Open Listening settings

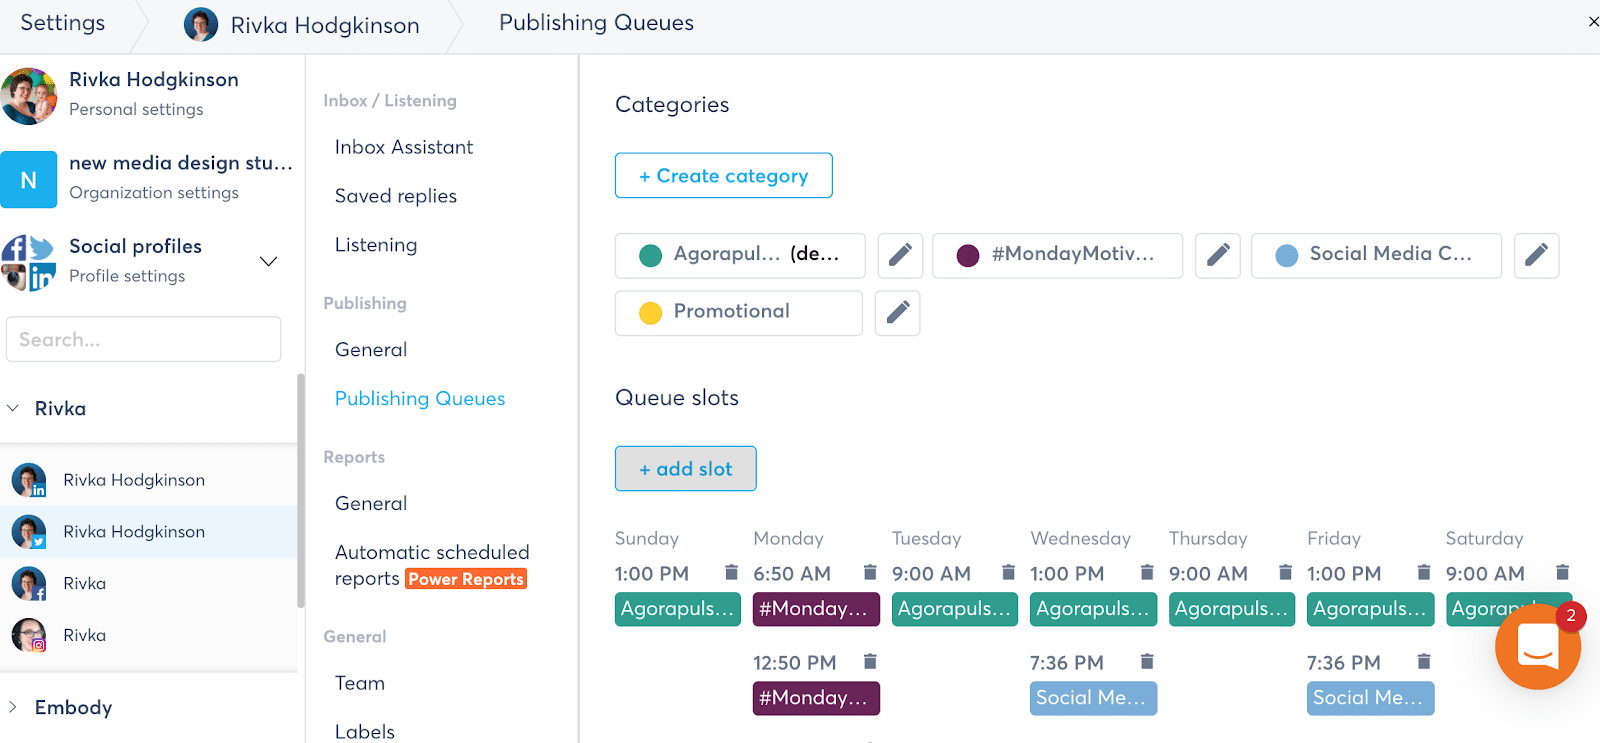click(376, 245)
